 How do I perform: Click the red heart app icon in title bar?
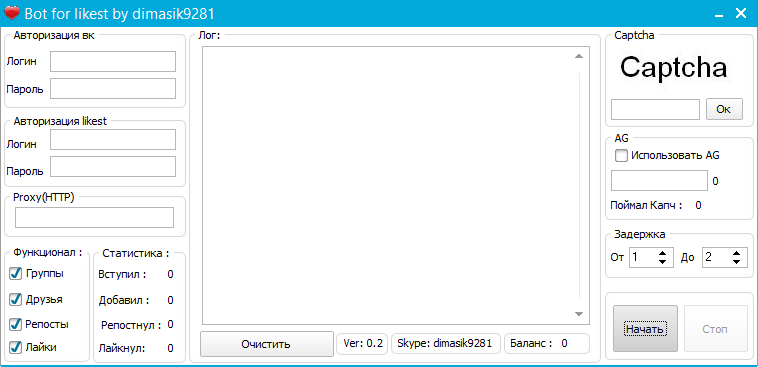pos(12,13)
